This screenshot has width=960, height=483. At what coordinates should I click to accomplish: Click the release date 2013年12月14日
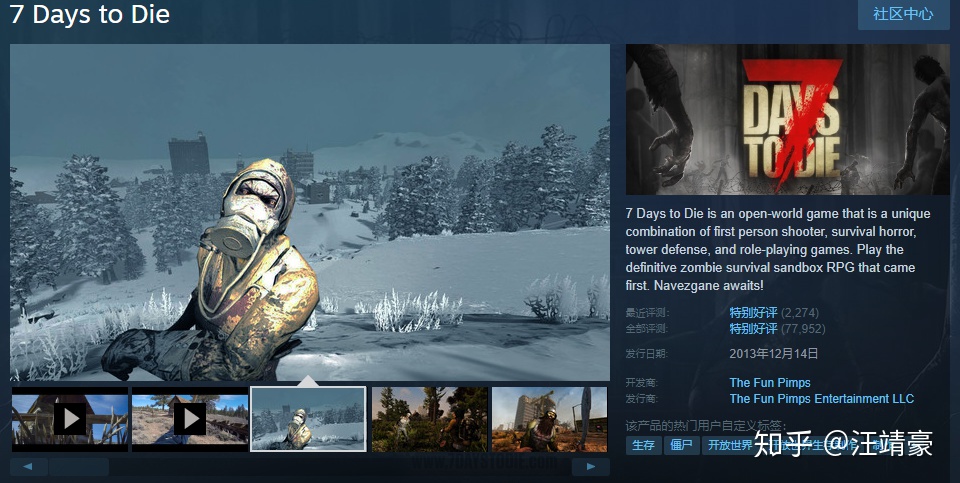pos(774,353)
